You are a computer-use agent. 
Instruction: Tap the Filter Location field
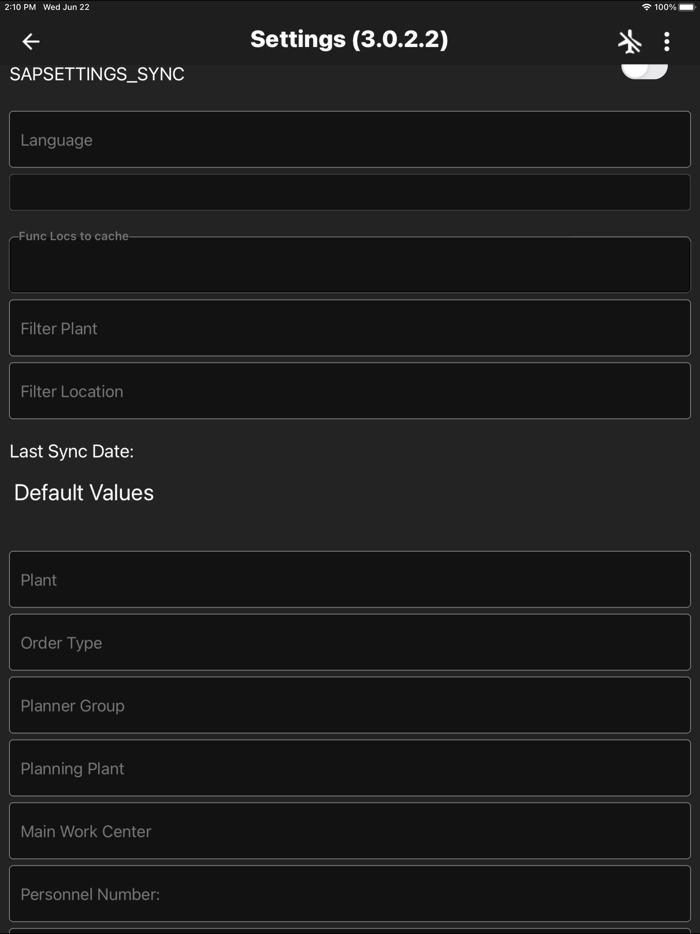(350, 390)
